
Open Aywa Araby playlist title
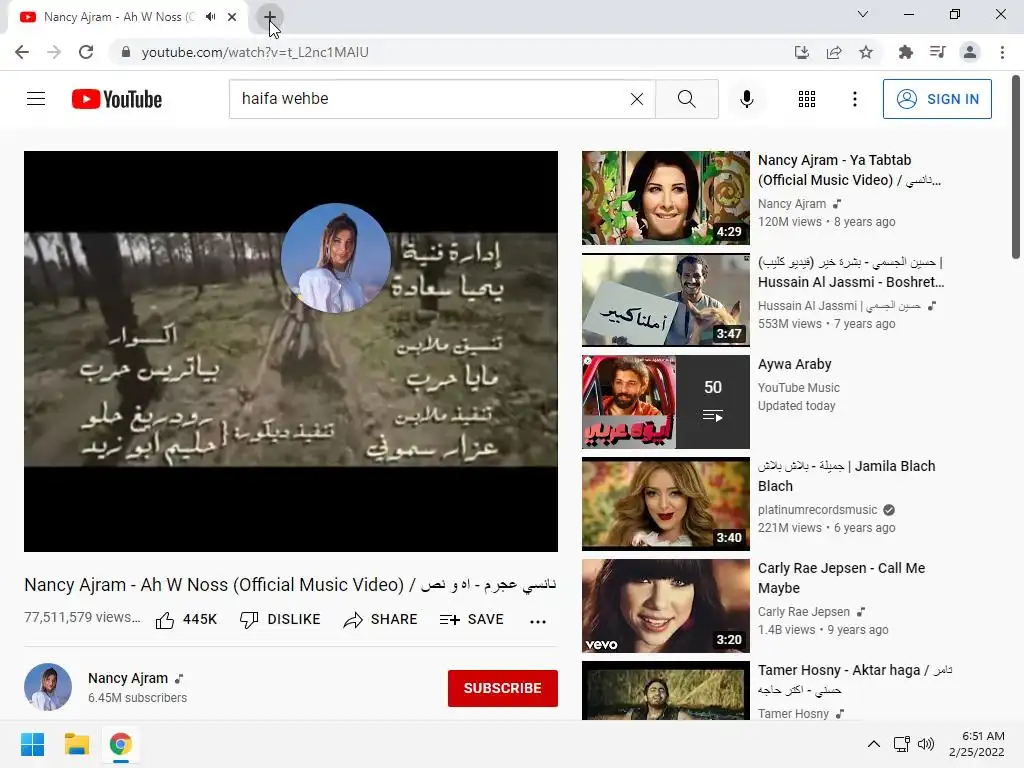794,364
